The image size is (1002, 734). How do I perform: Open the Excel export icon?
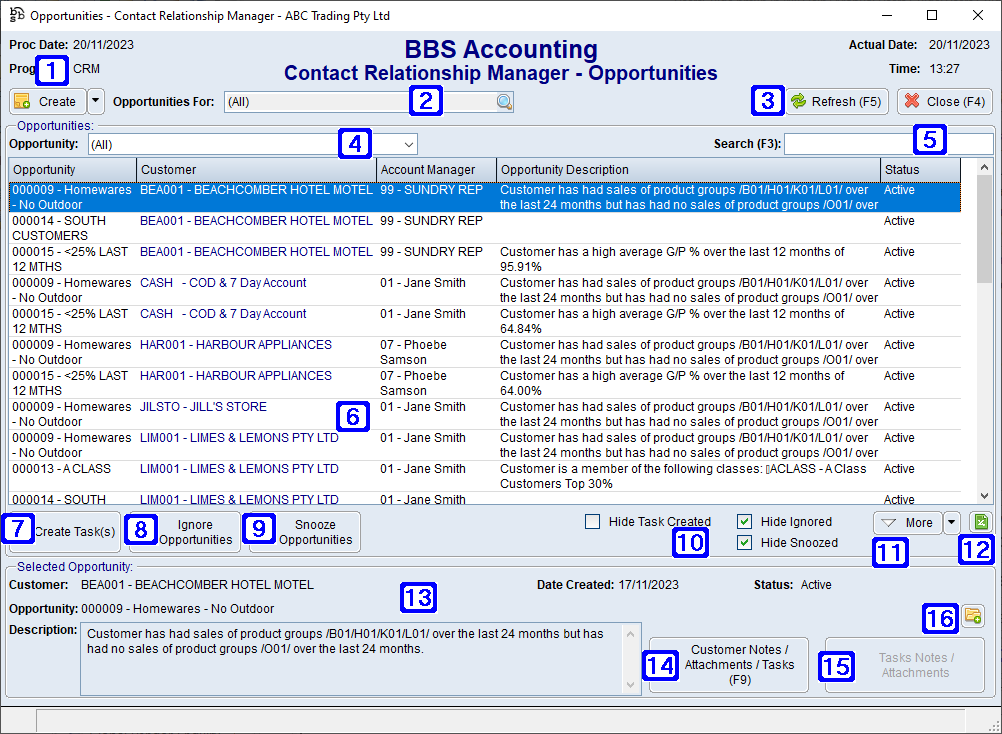[981, 521]
